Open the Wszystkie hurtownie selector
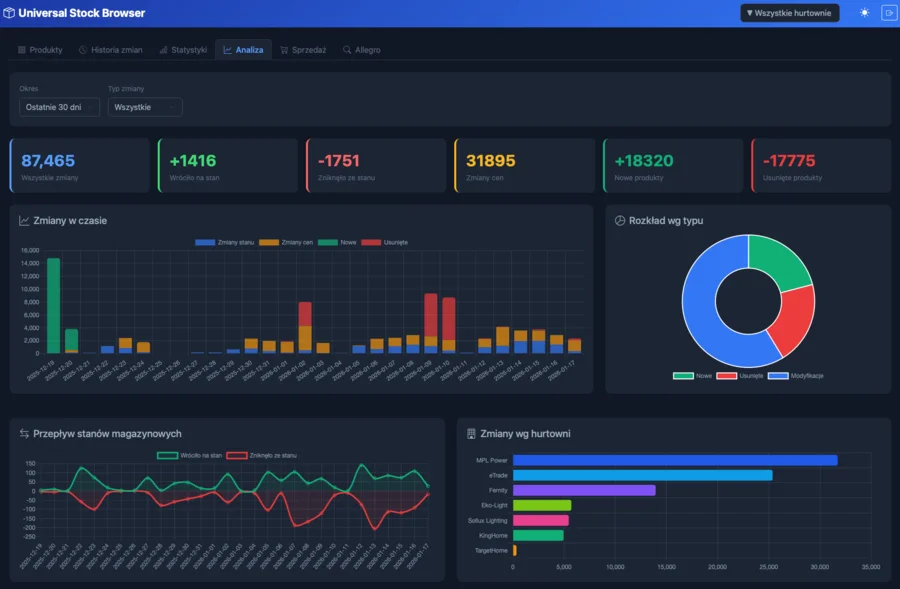The image size is (900, 589). (789, 13)
